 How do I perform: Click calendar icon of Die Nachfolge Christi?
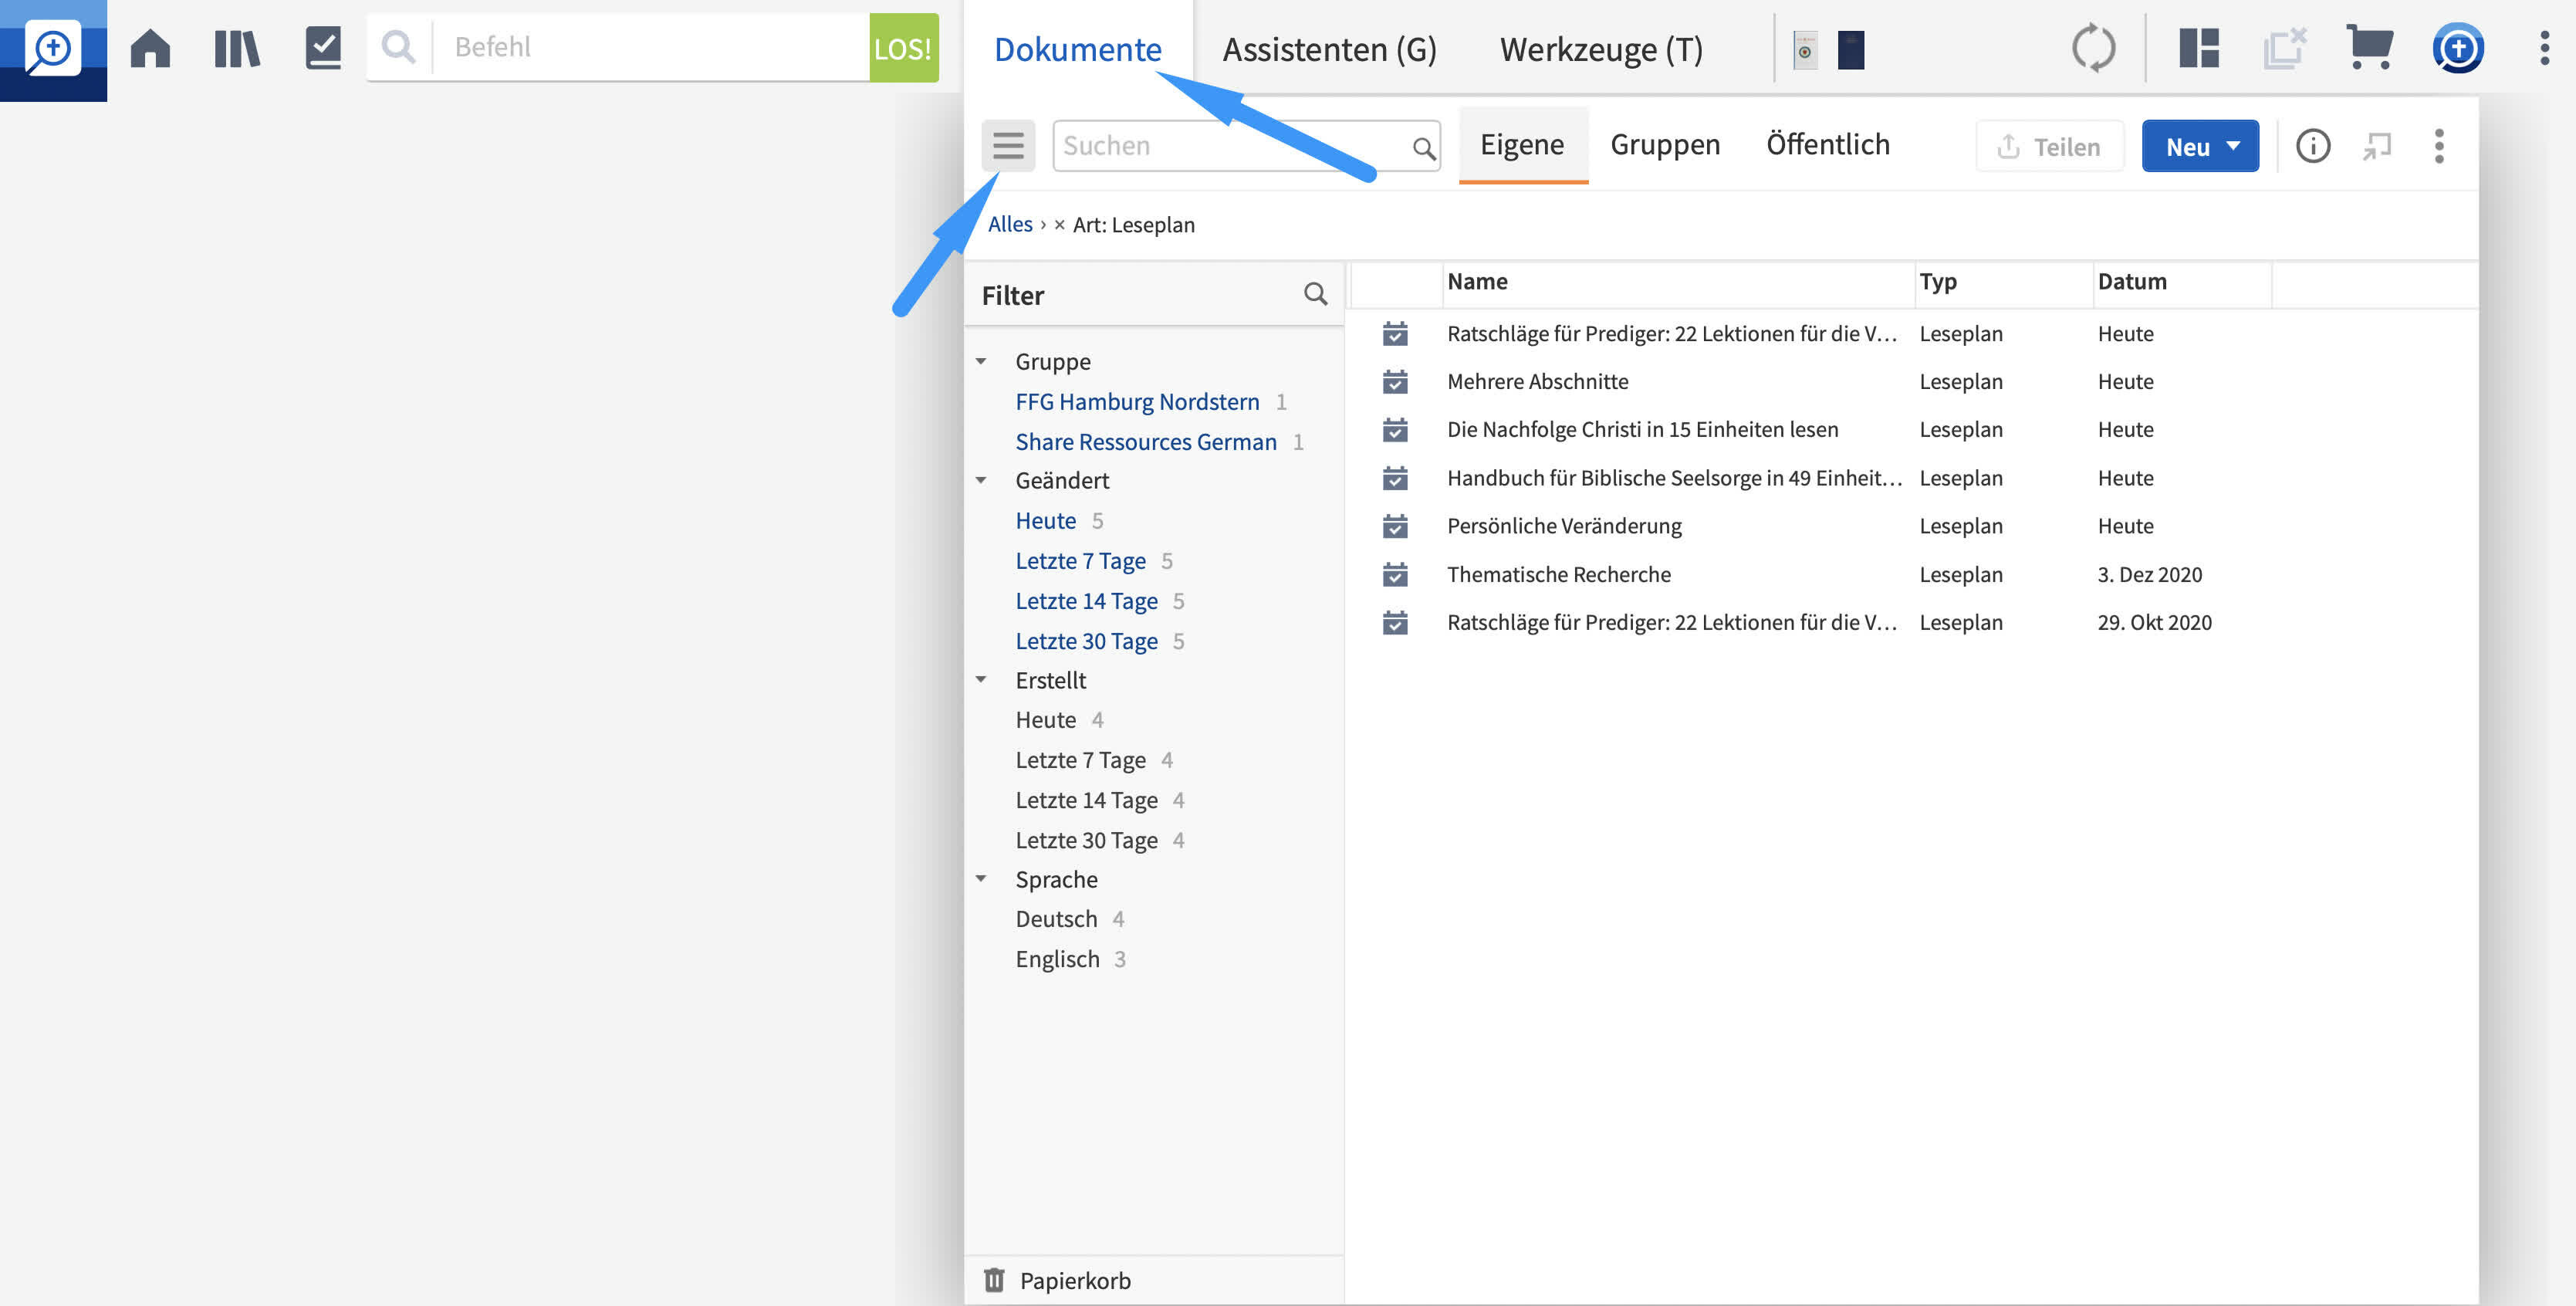click(1395, 430)
